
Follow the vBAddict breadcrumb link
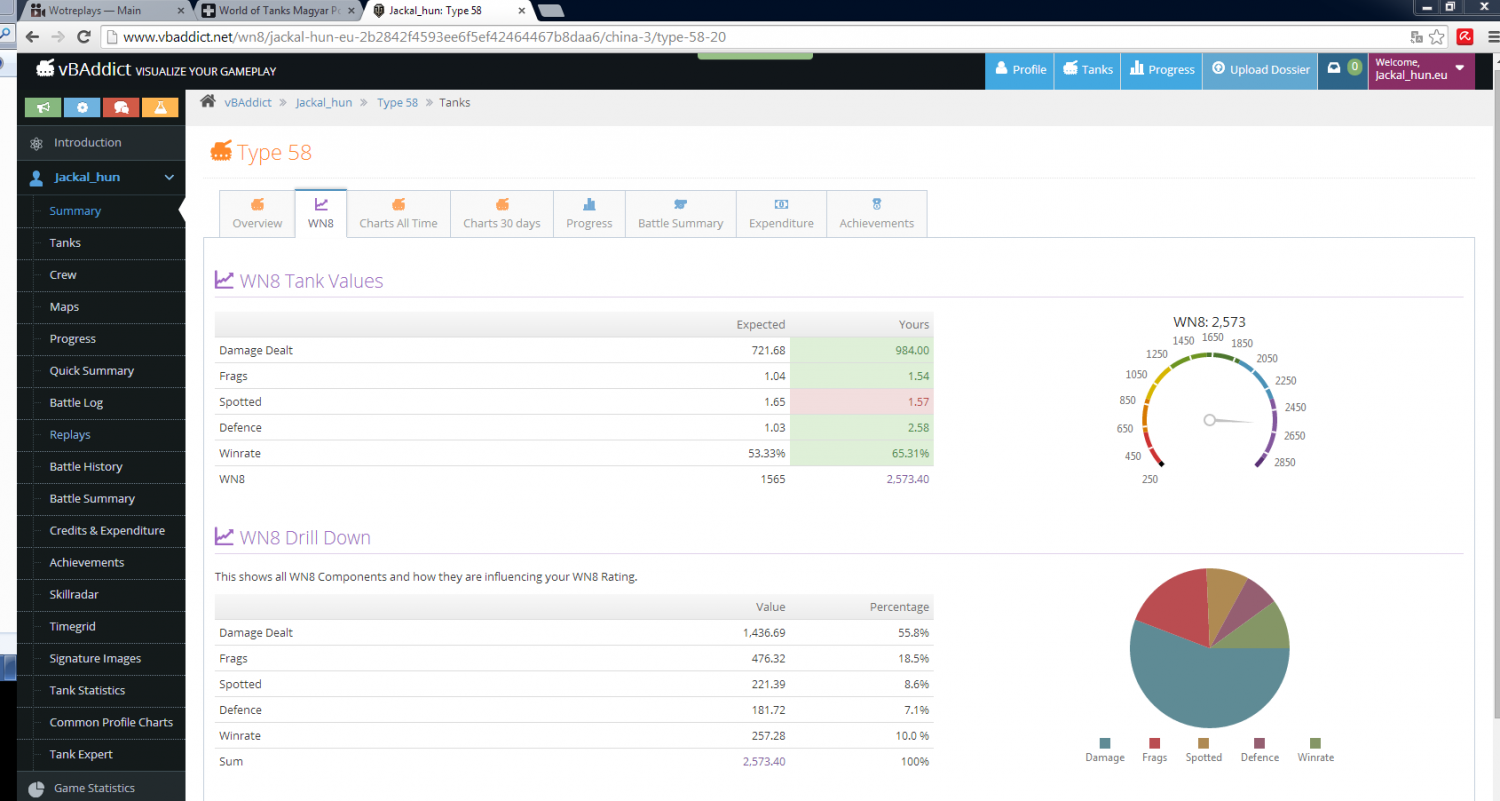point(247,102)
